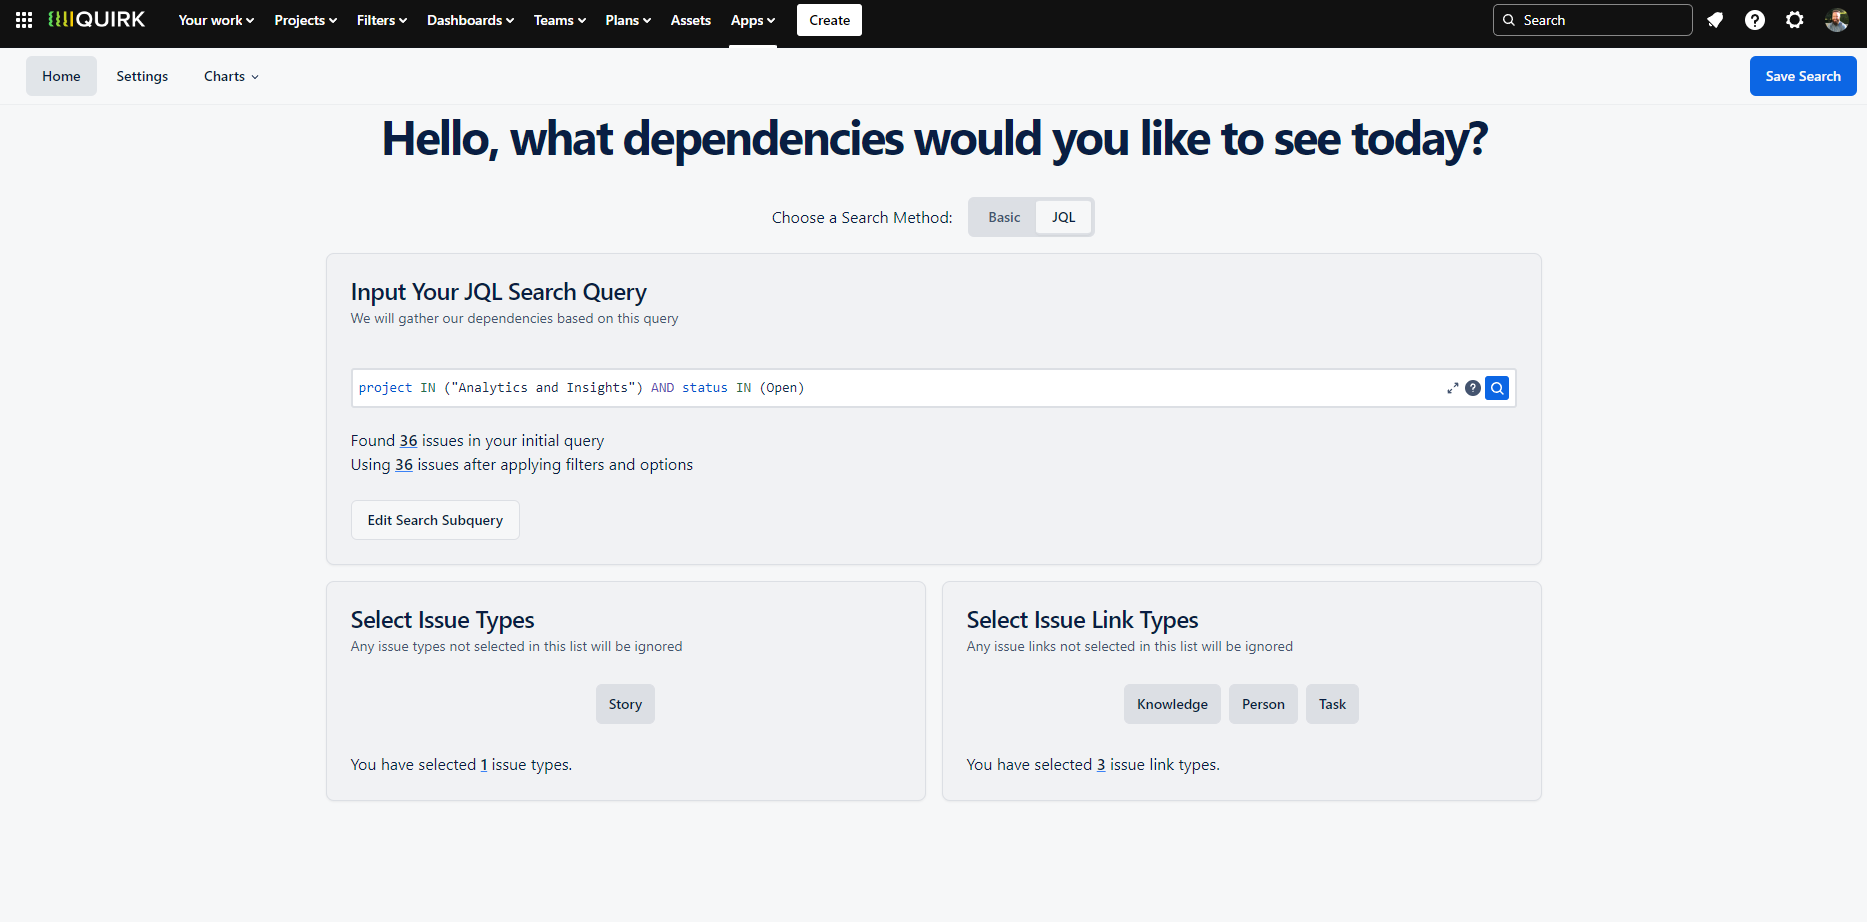This screenshot has width=1867, height=922.
Task: Focus the top Search box
Action: click(x=1592, y=20)
